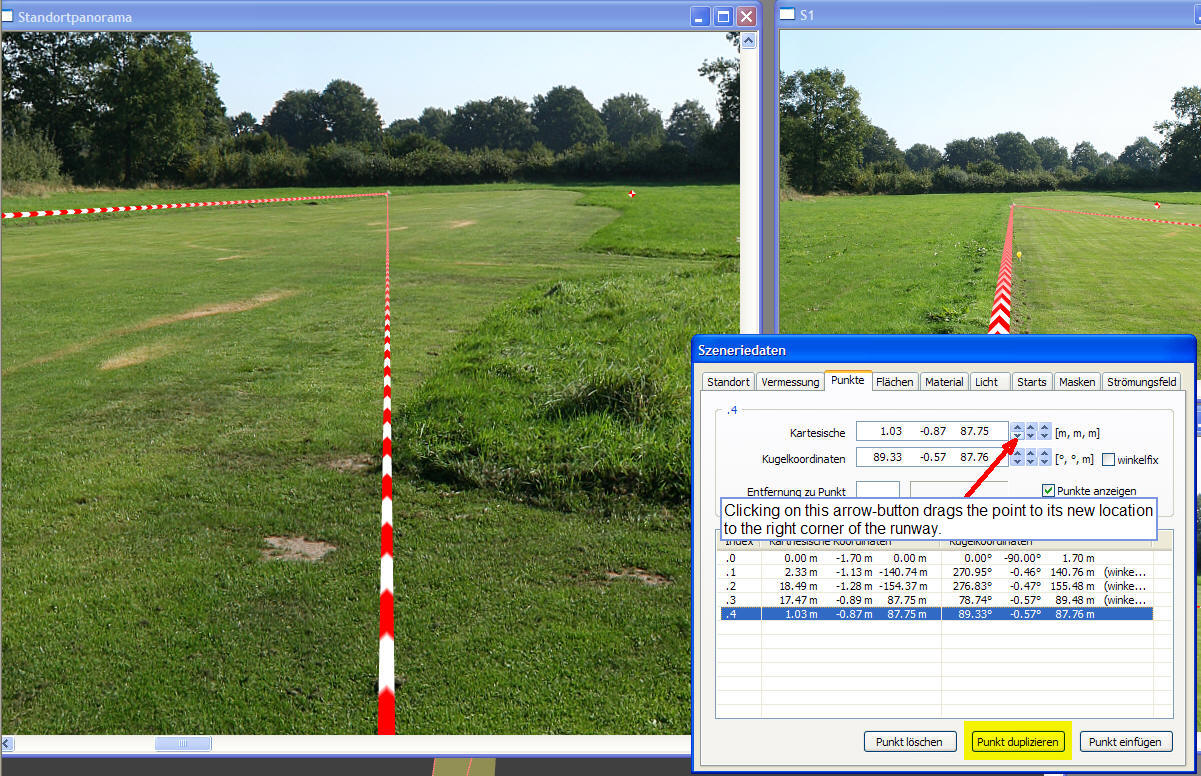Click the "18.49 m" cell in the list
This screenshot has width=1201, height=776.
(x=796, y=586)
